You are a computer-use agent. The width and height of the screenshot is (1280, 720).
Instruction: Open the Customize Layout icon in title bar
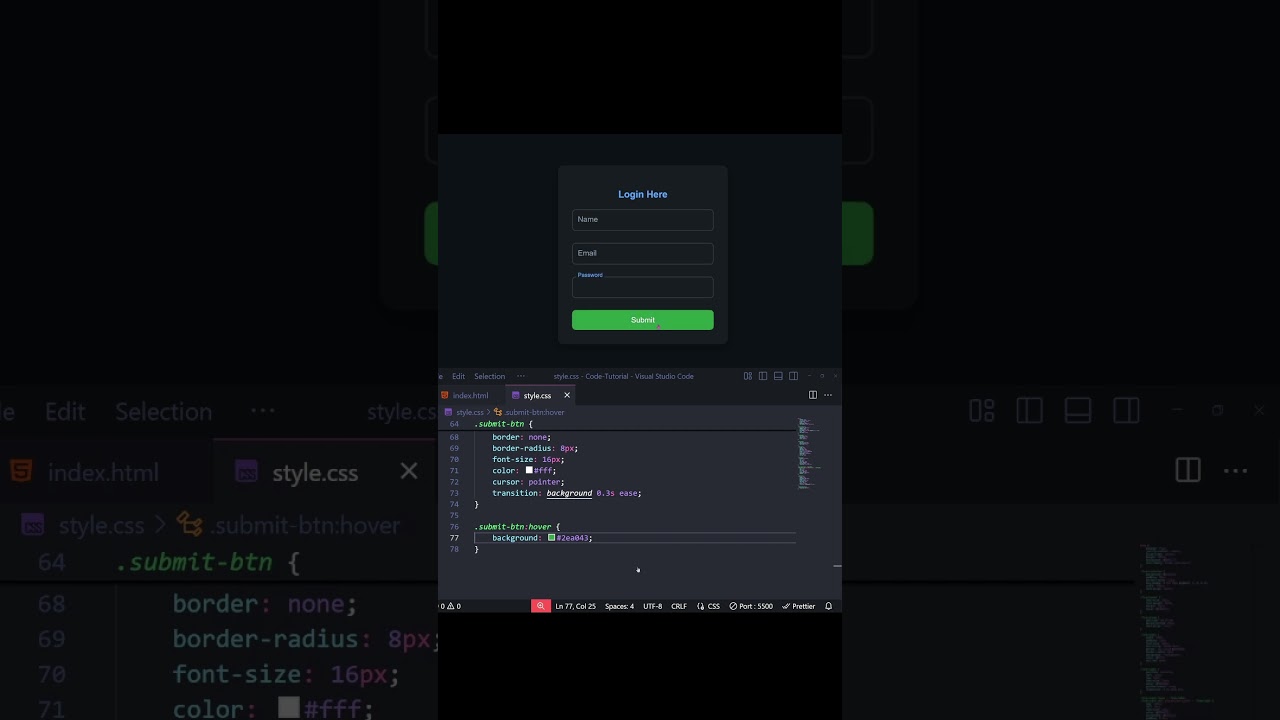(748, 376)
